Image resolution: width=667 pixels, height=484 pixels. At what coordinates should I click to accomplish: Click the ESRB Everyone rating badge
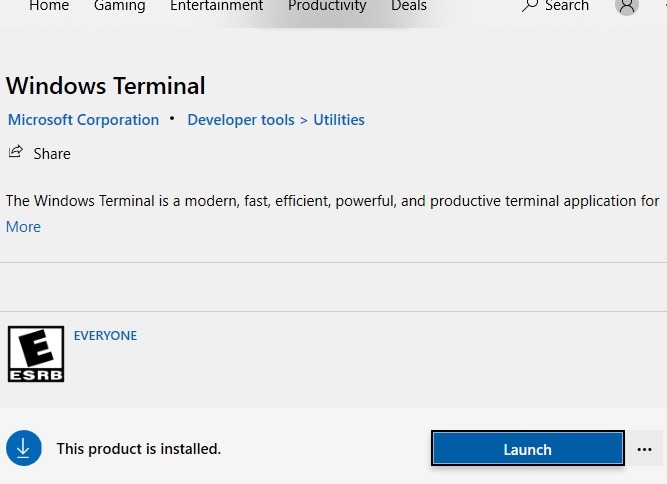pyautogui.click(x=36, y=354)
